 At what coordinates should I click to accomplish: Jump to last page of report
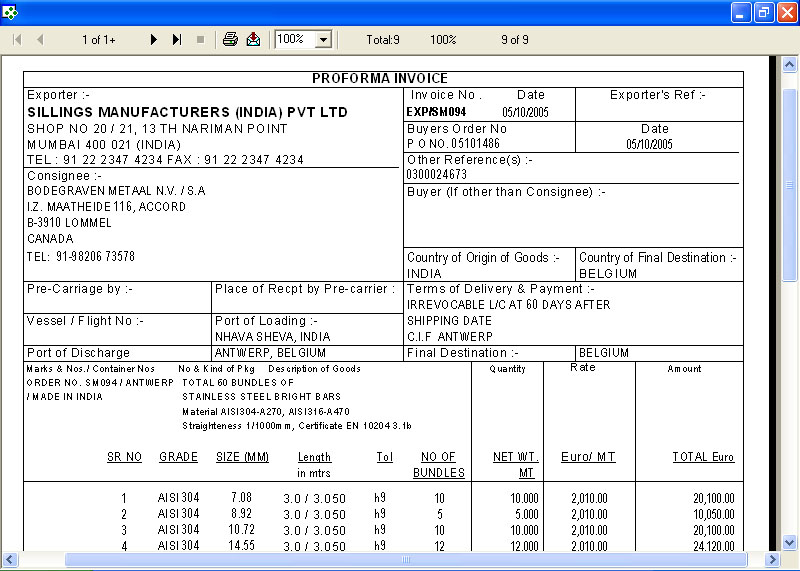[x=177, y=40]
